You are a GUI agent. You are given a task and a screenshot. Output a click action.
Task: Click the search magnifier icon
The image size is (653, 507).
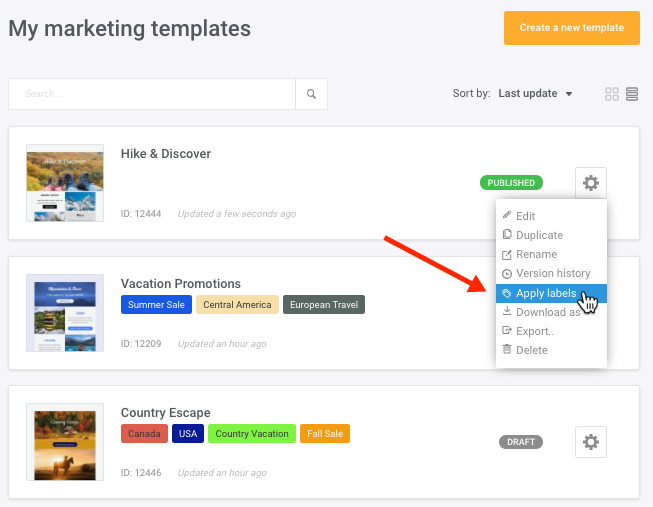pyautogui.click(x=311, y=94)
